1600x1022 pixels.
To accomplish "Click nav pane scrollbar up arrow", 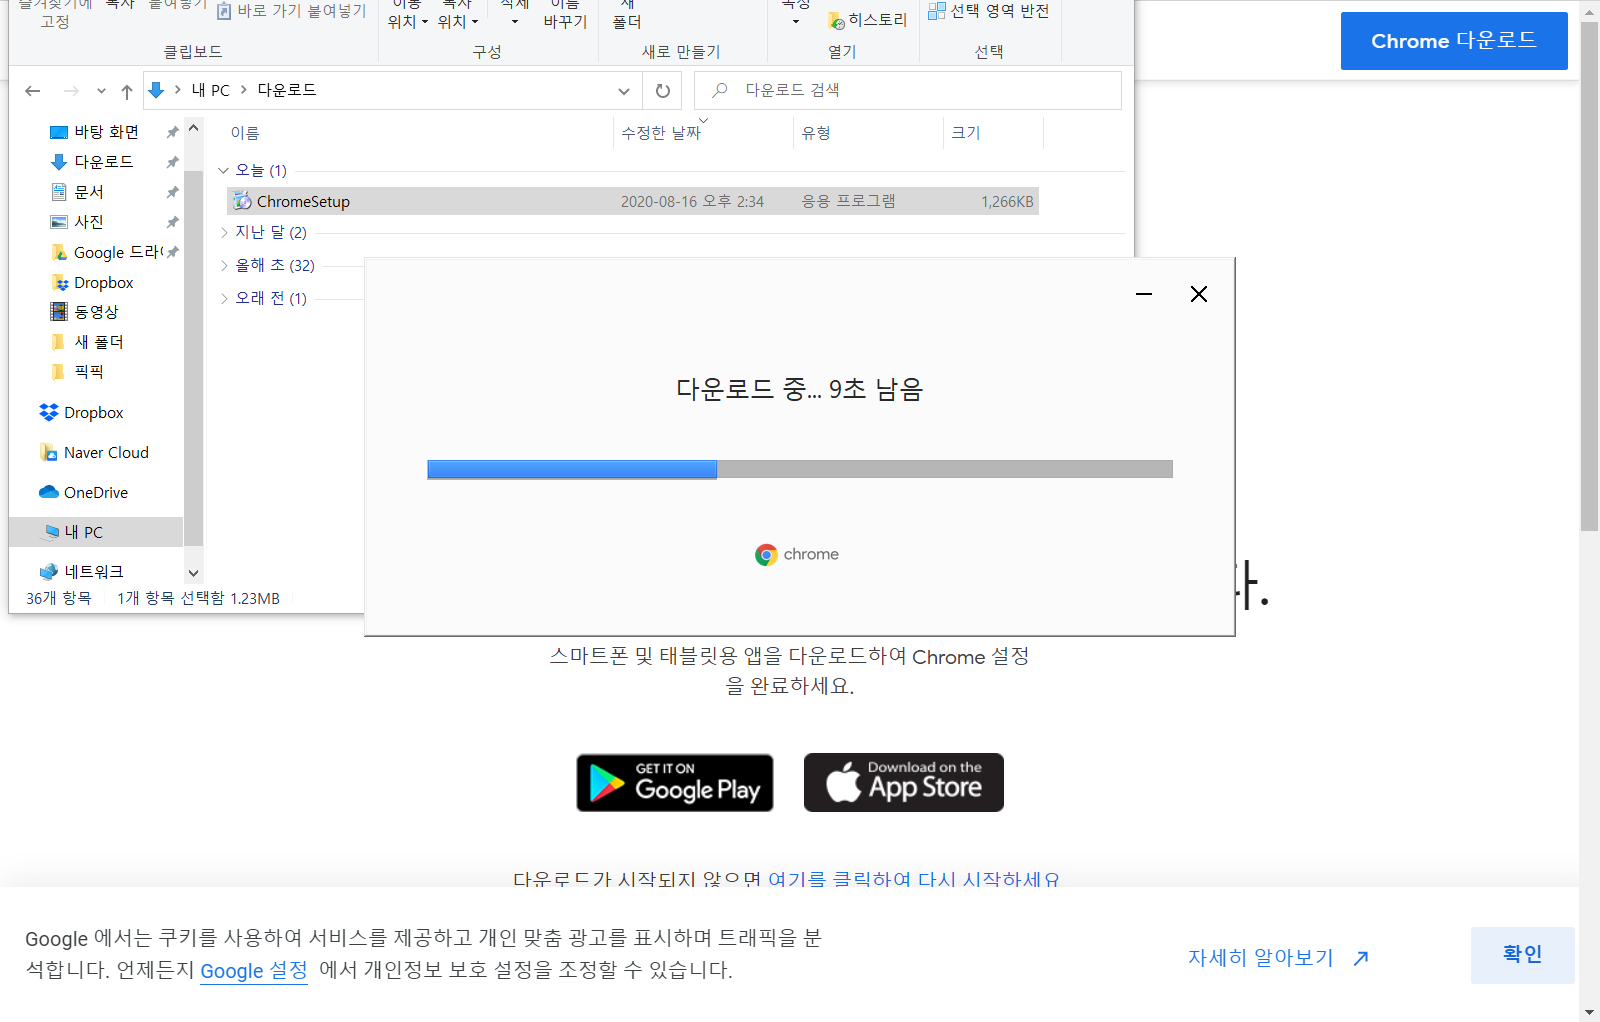I will (194, 129).
